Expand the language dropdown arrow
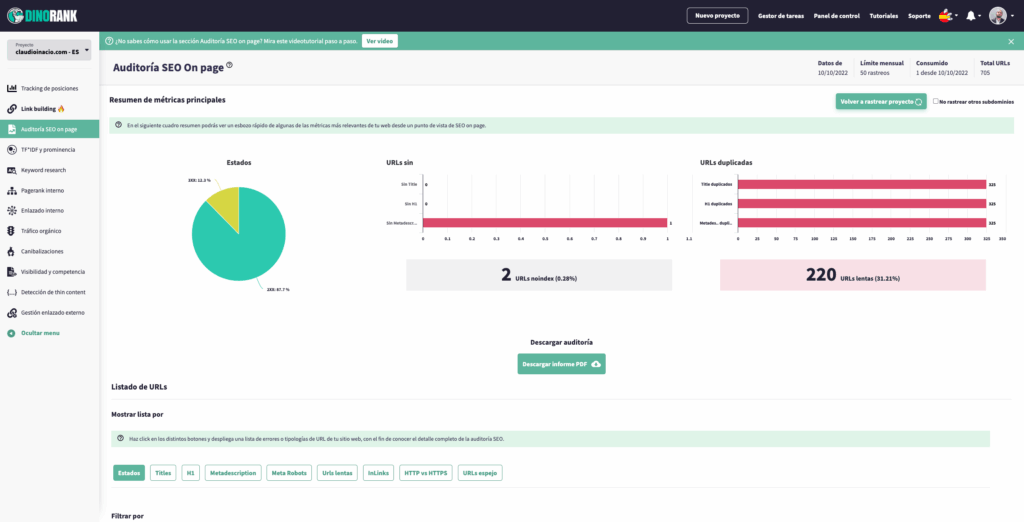 tap(956, 16)
